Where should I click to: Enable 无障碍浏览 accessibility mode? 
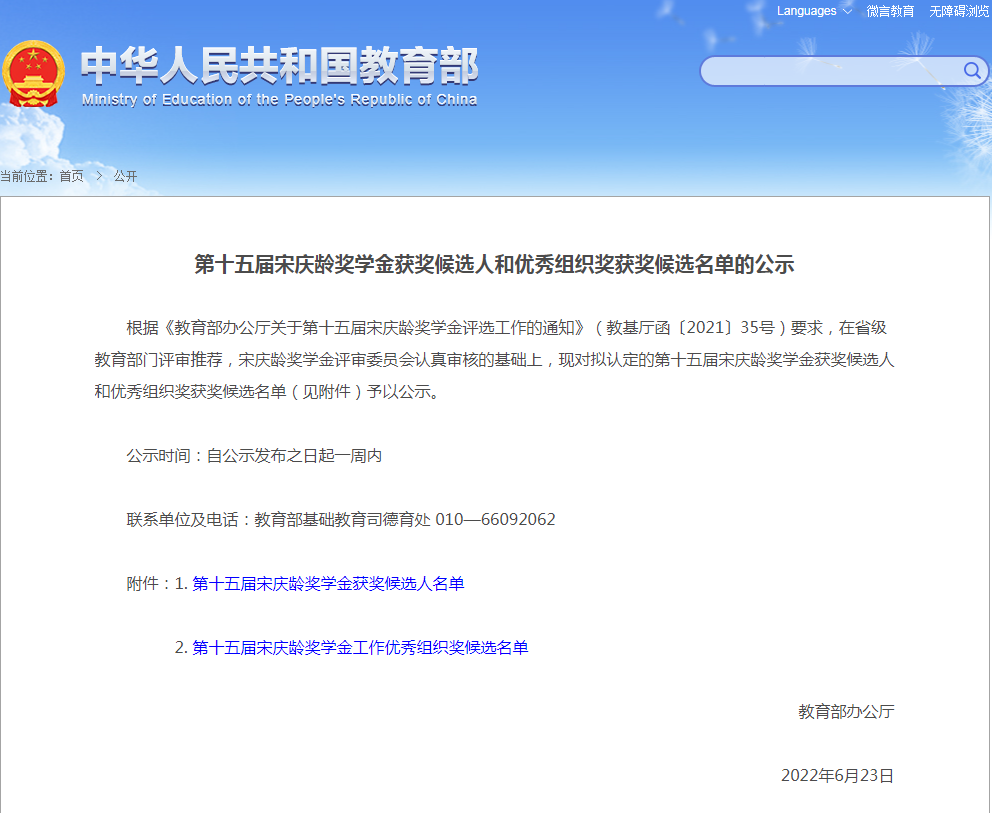pyautogui.click(x=958, y=11)
